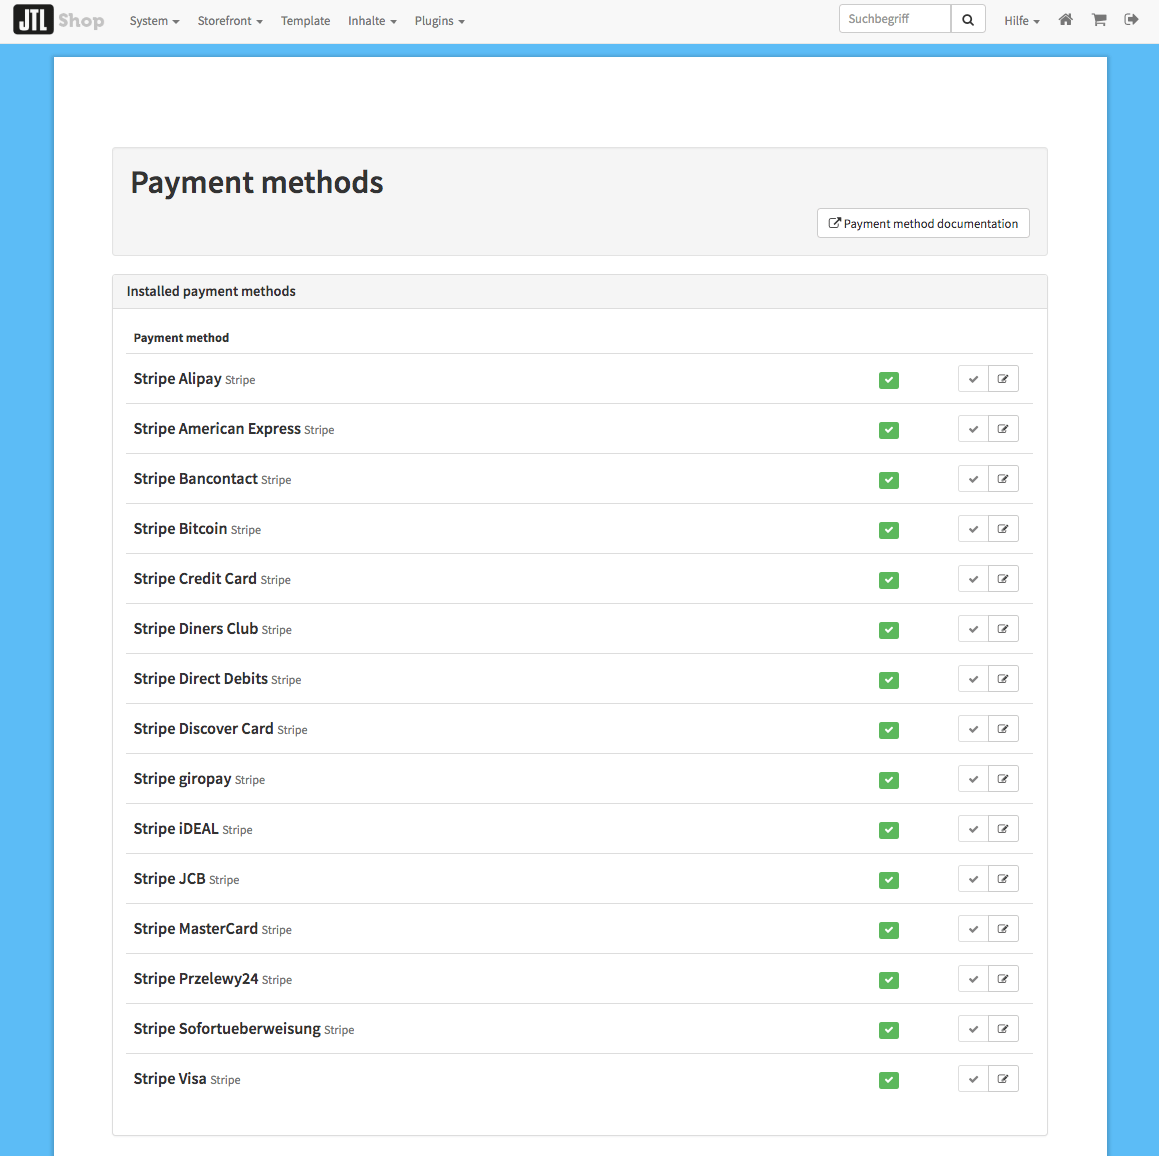Edit the Stripe Sofortueberweisung payment method
Screen dimensions: 1159x1156
[1003, 1029]
